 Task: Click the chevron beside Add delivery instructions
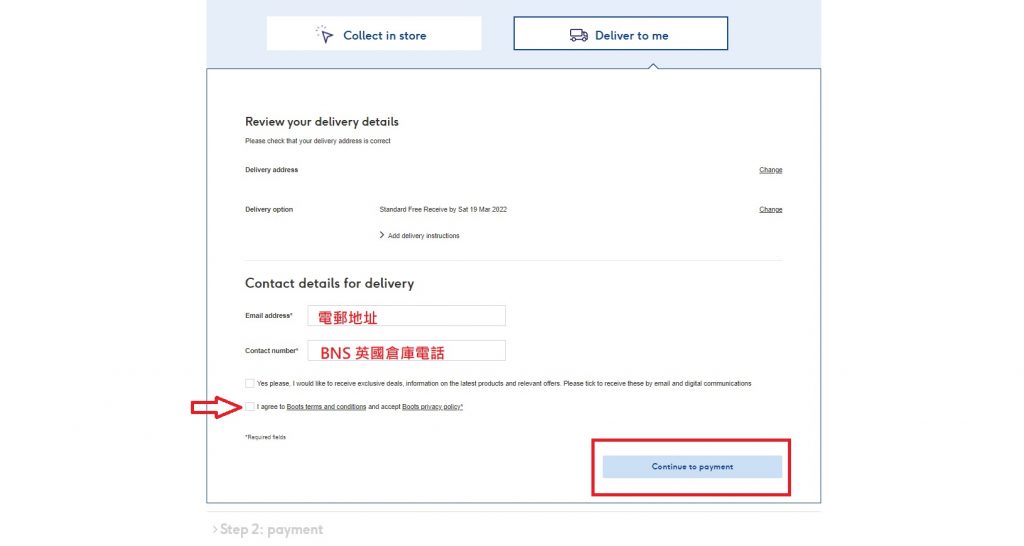tap(381, 235)
